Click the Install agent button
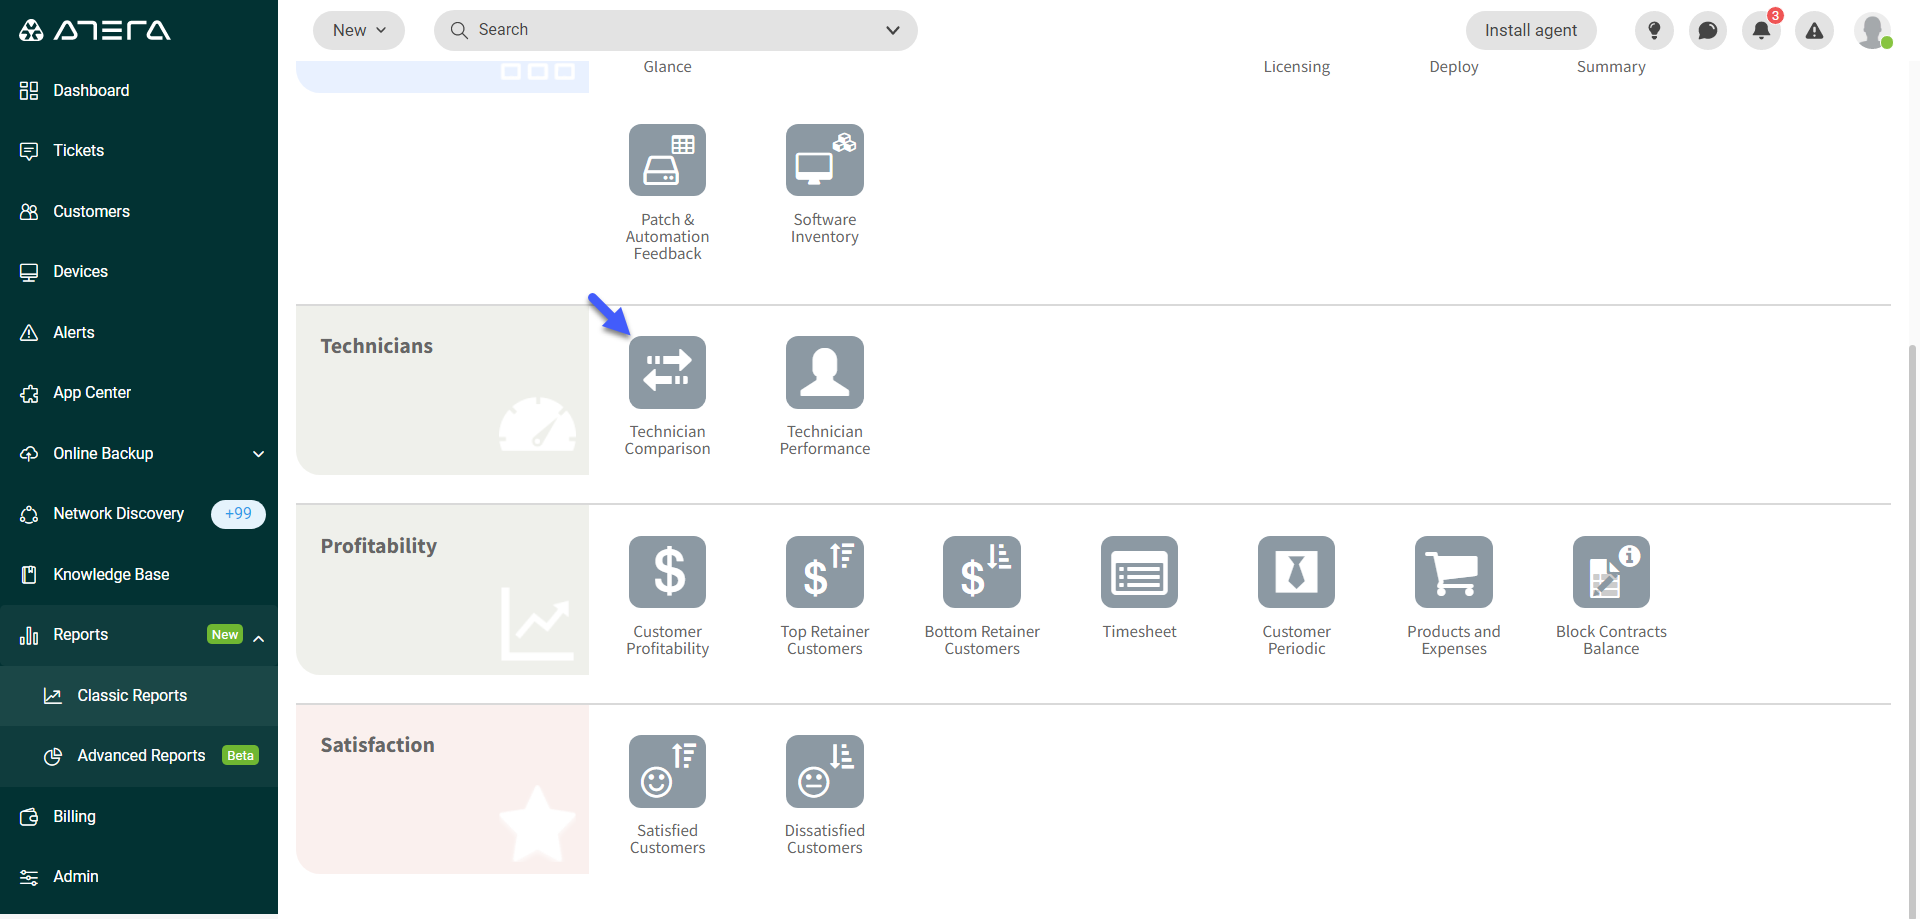The width and height of the screenshot is (1920, 919). 1531,30
